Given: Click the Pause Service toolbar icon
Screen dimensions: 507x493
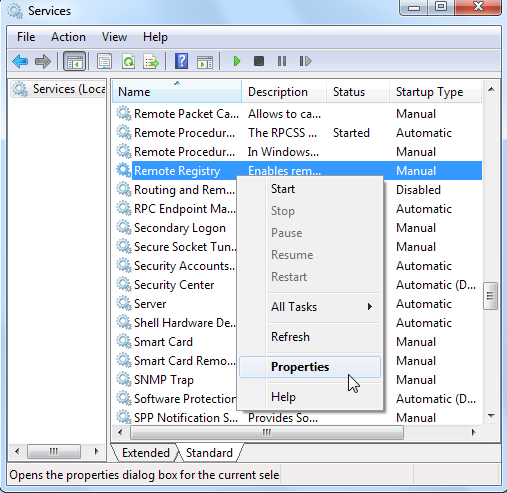Looking at the screenshot, I should tap(282, 61).
